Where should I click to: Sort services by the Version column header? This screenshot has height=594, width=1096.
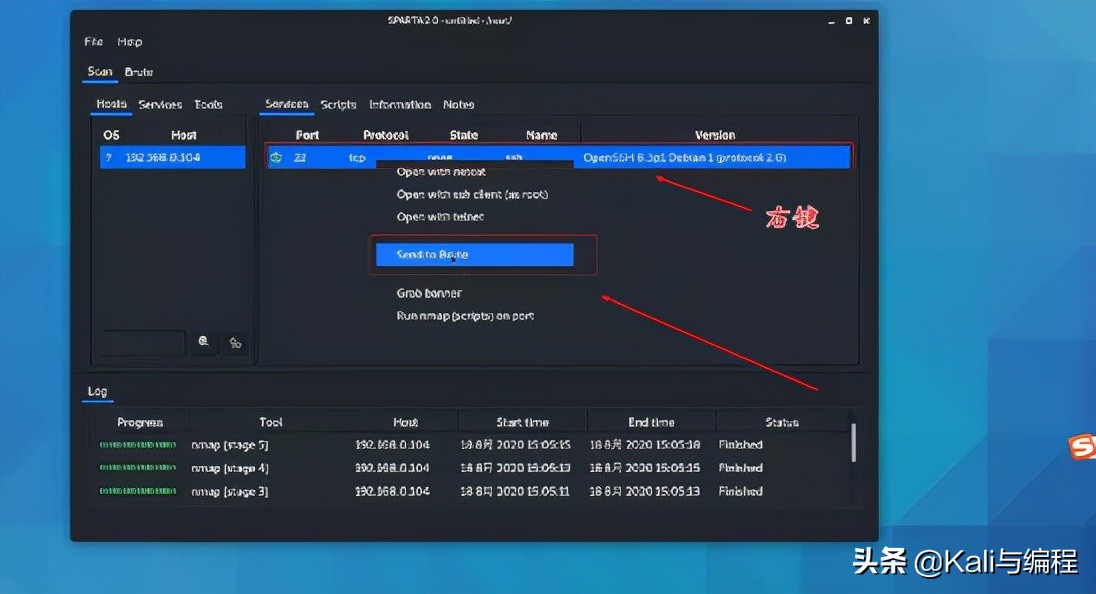tap(715, 135)
